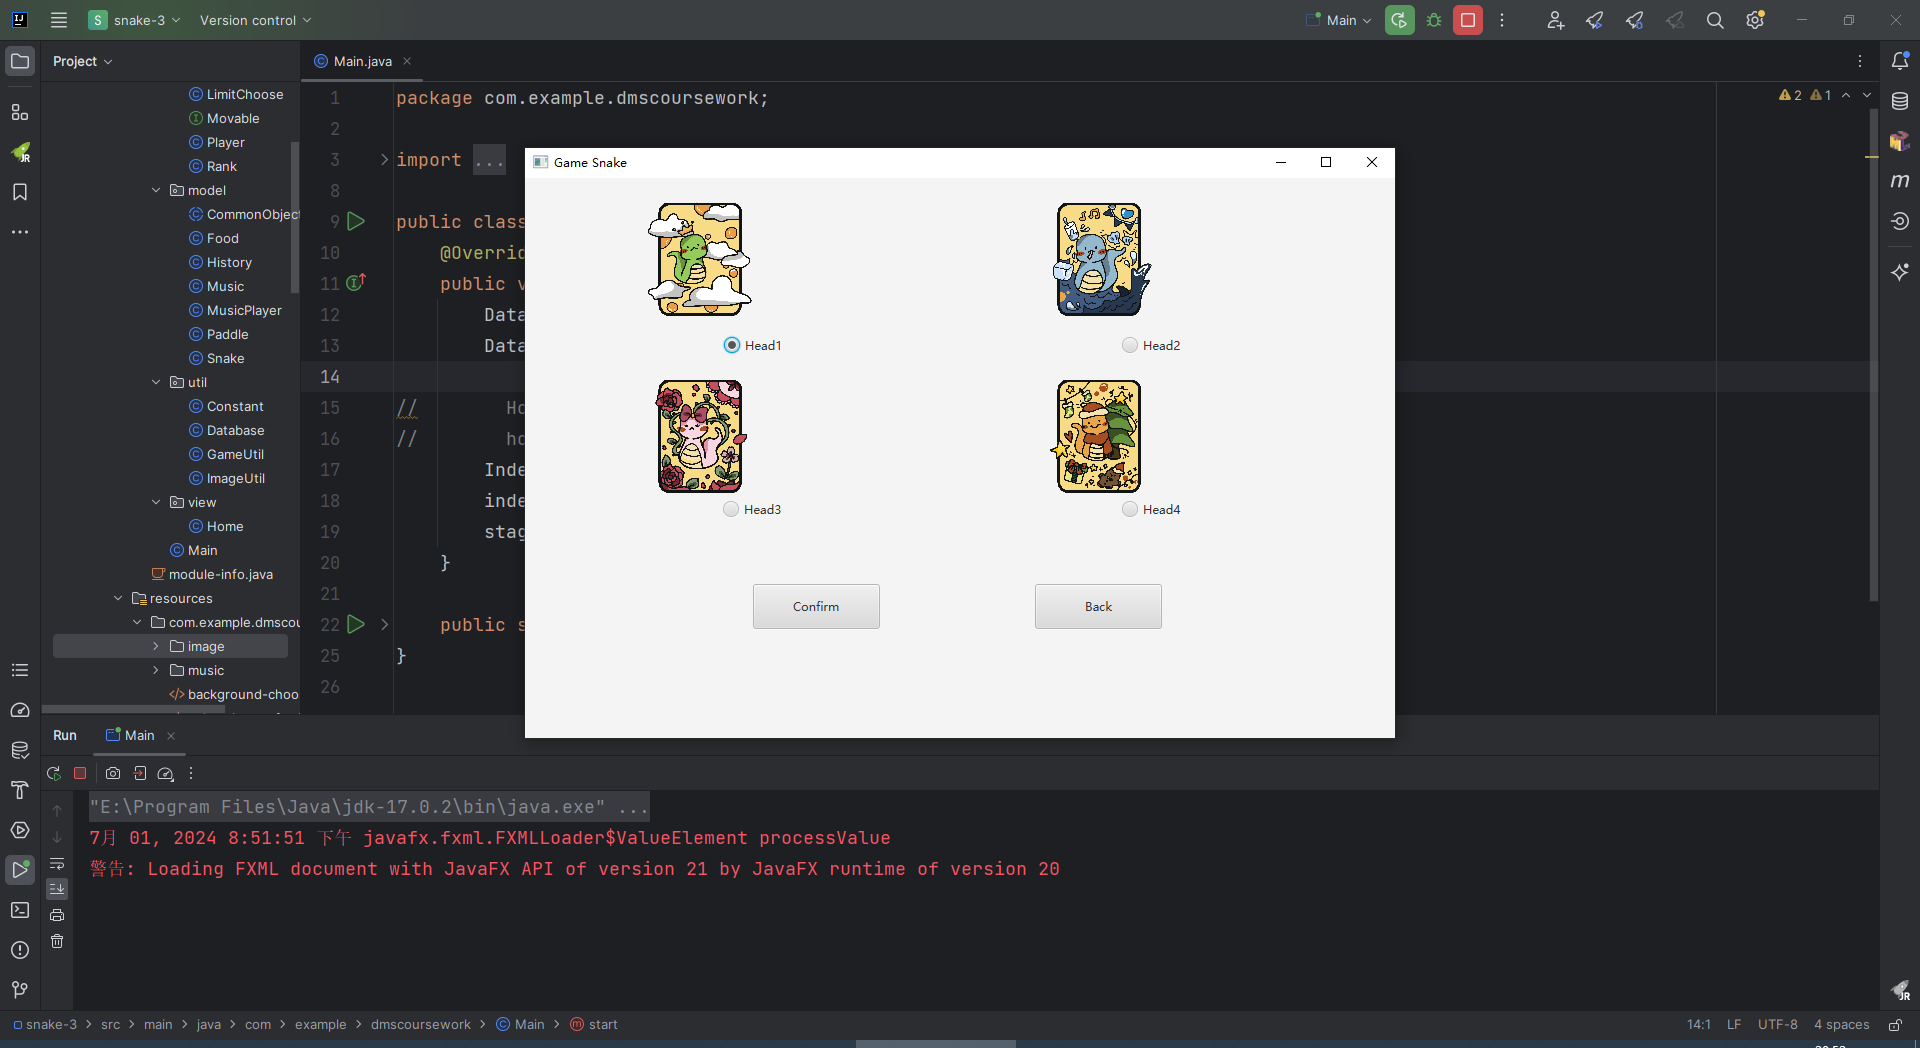Toggle soft-wrap in the console
Image resolution: width=1920 pixels, height=1048 pixels.
[57, 863]
